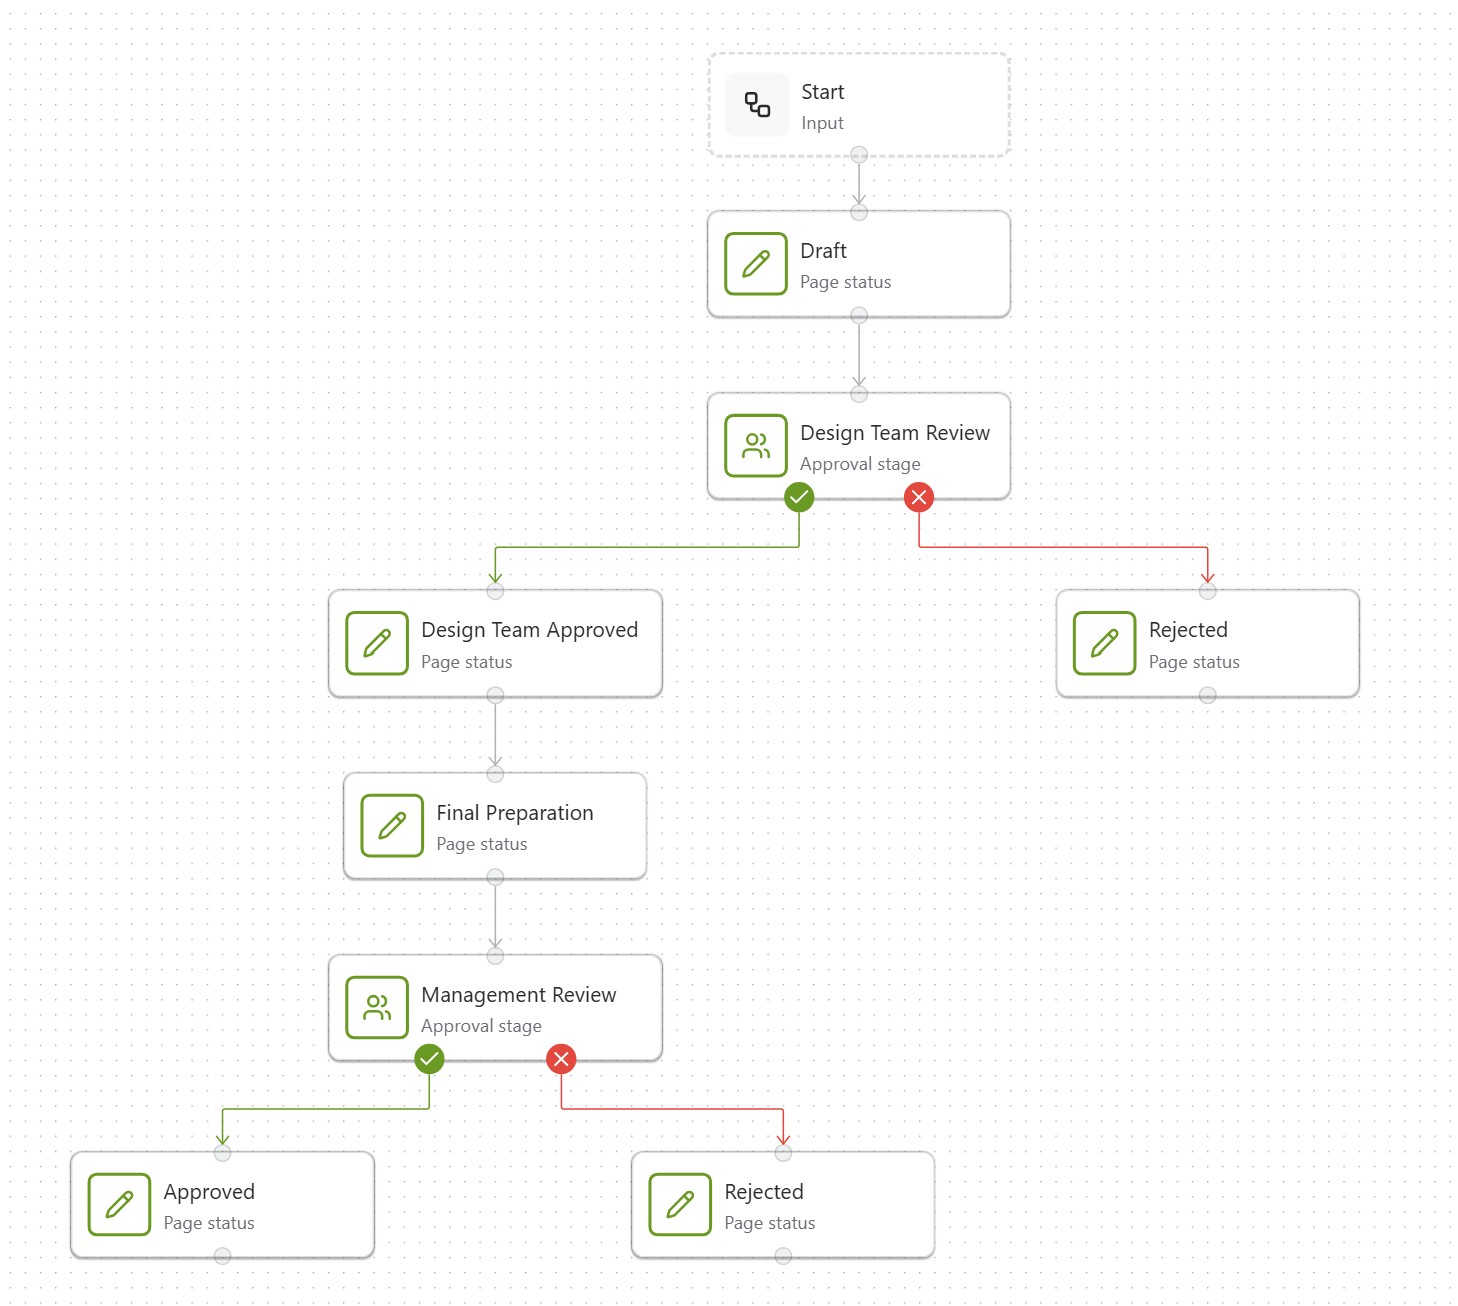Image resolution: width=1458 pixels, height=1306 pixels.
Task: Toggle the green approve badge on Management Review
Action: (x=429, y=1059)
